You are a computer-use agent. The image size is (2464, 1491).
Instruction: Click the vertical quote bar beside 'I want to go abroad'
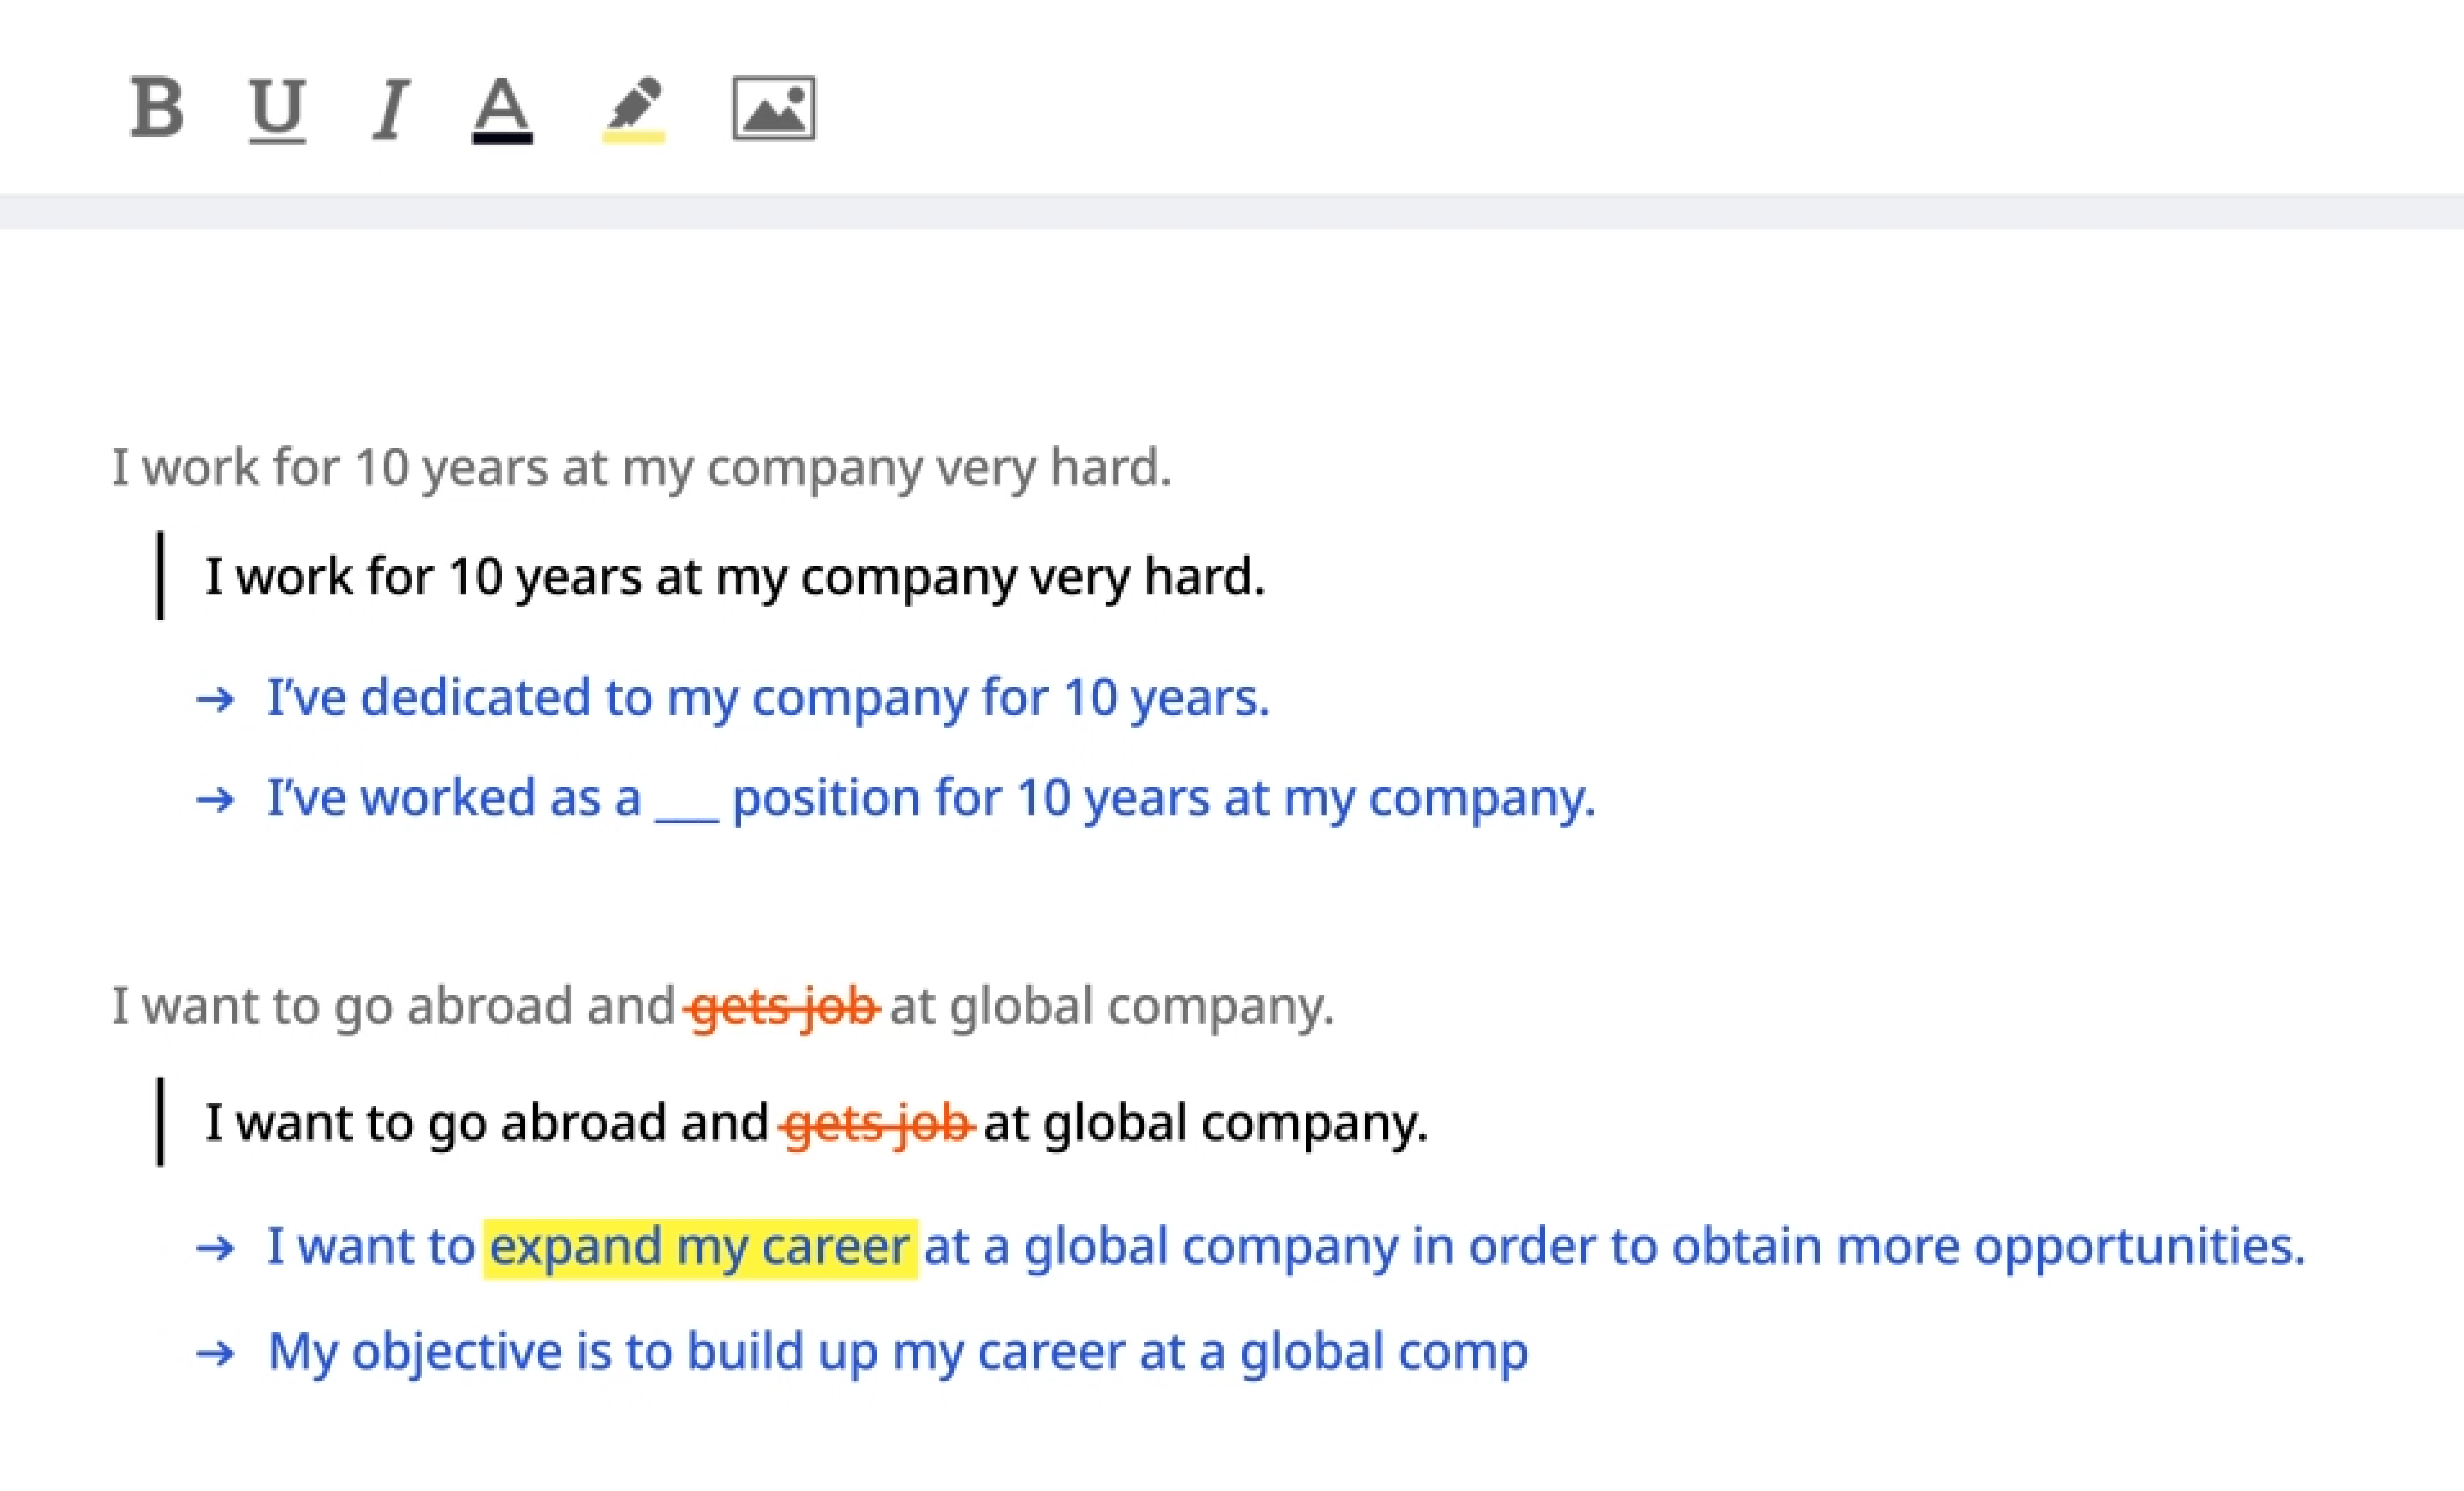(x=160, y=1121)
